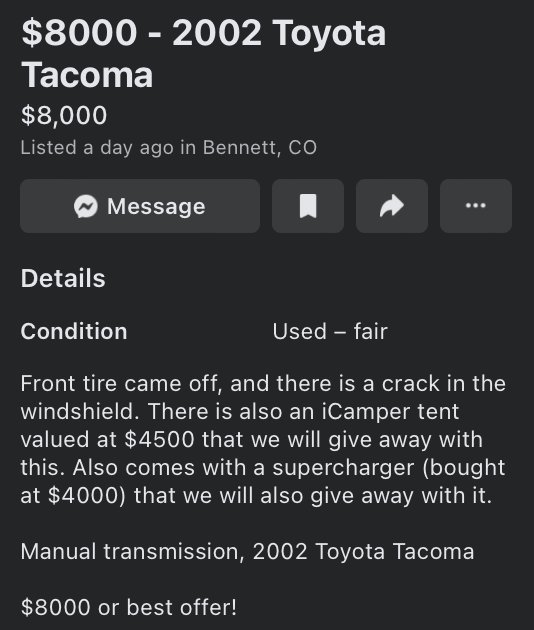The height and width of the screenshot is (630, 534).
Task: Click the Details section heading
Action: point(63,278)
